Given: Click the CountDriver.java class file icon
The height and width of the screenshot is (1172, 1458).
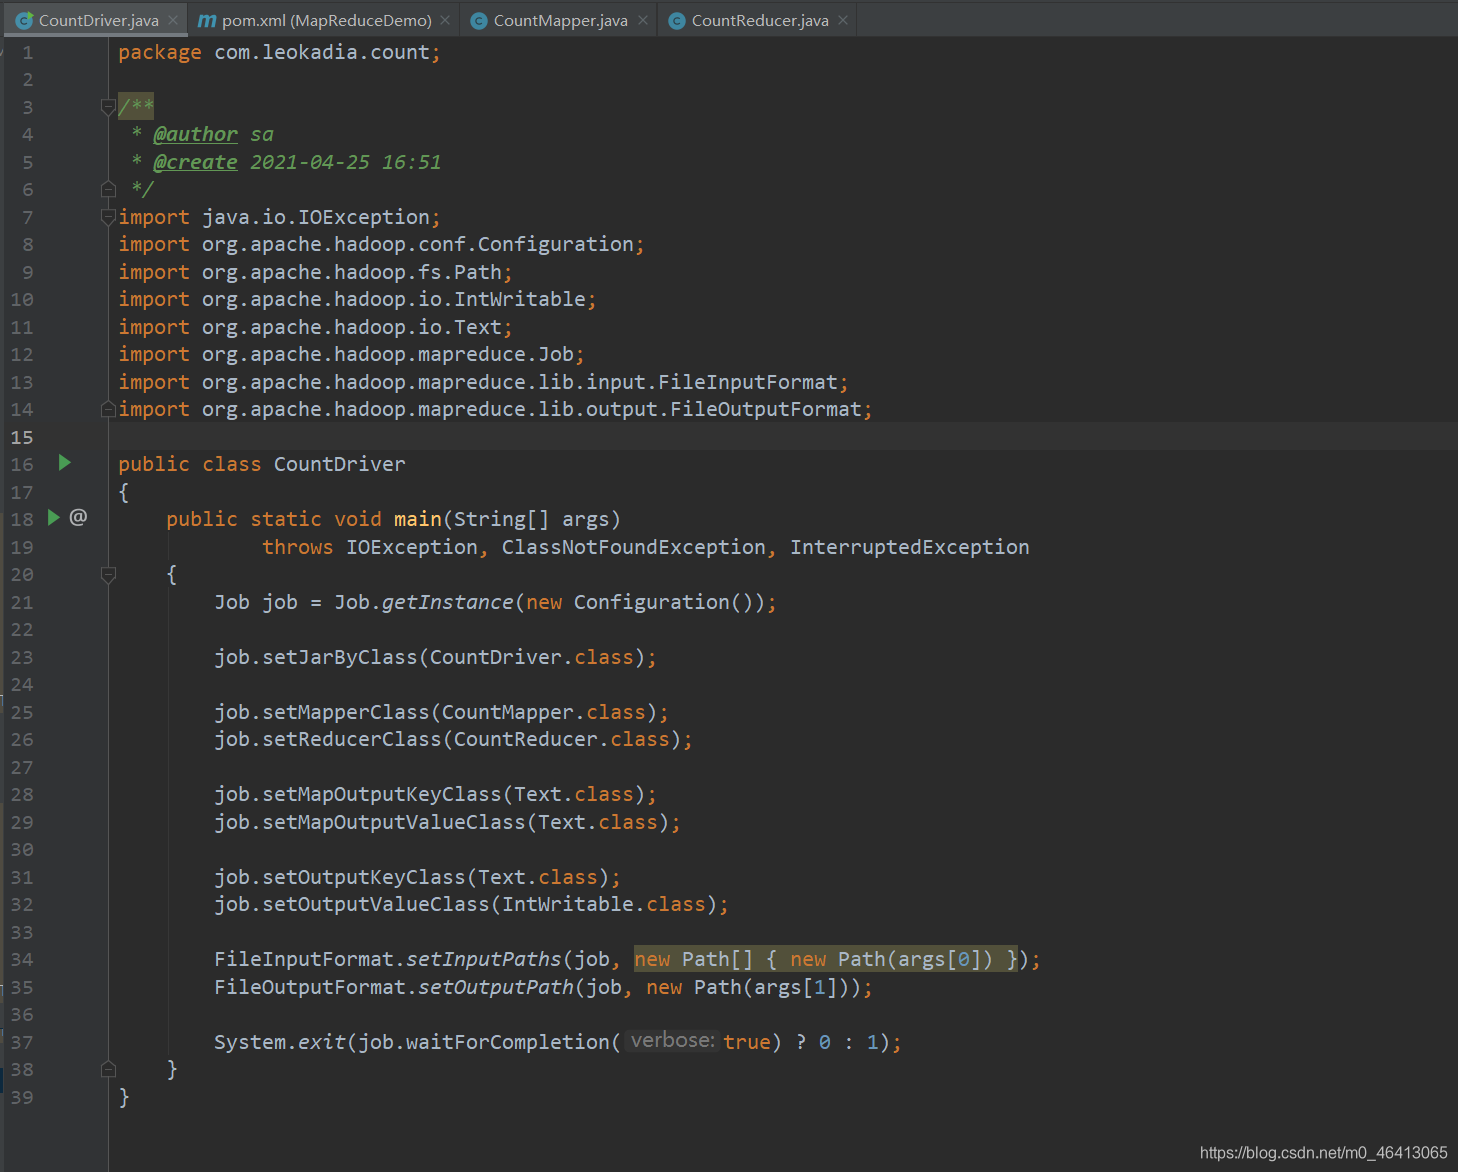Looking at the screenshot, I should [x=25, y=20].
